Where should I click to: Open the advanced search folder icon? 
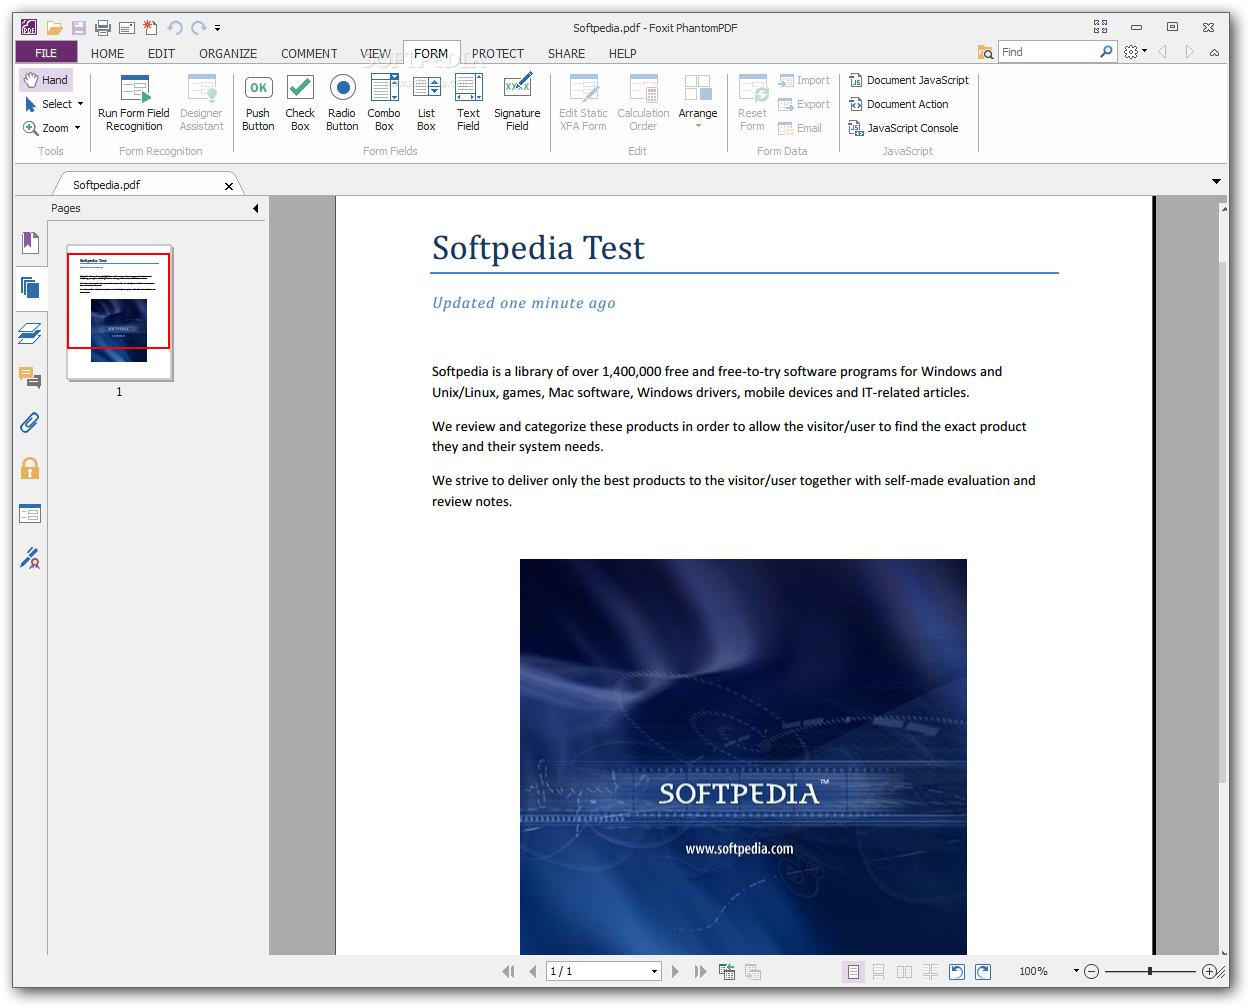(x=985, y=52)
